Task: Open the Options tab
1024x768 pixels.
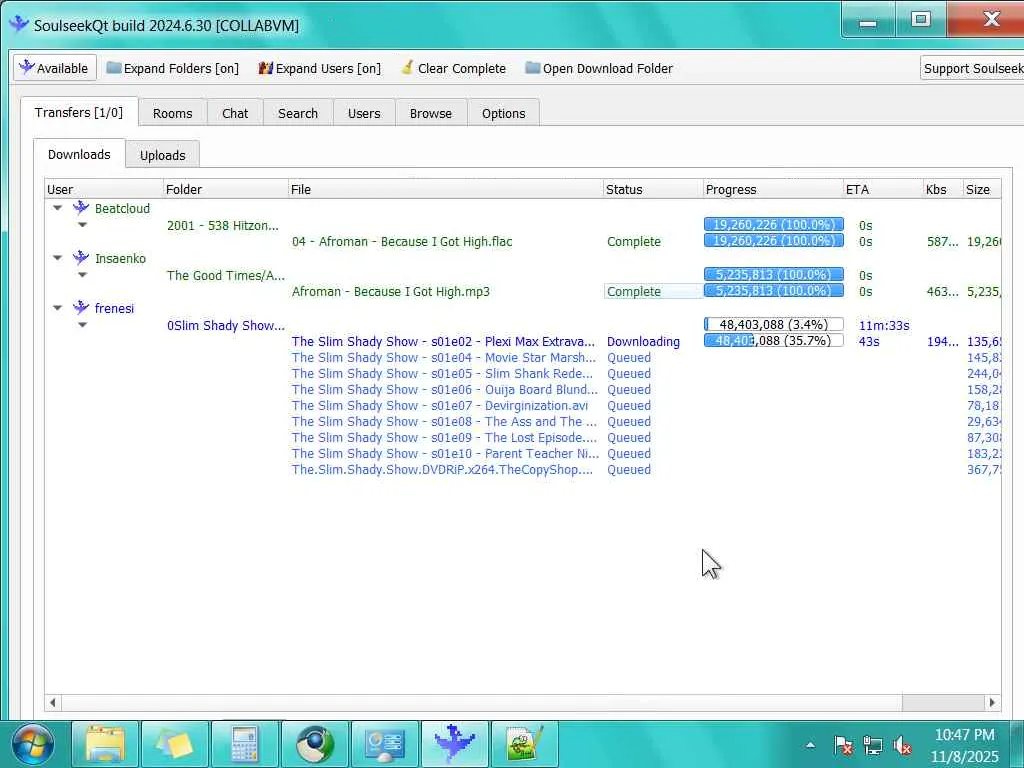Action: click(504, 113)
